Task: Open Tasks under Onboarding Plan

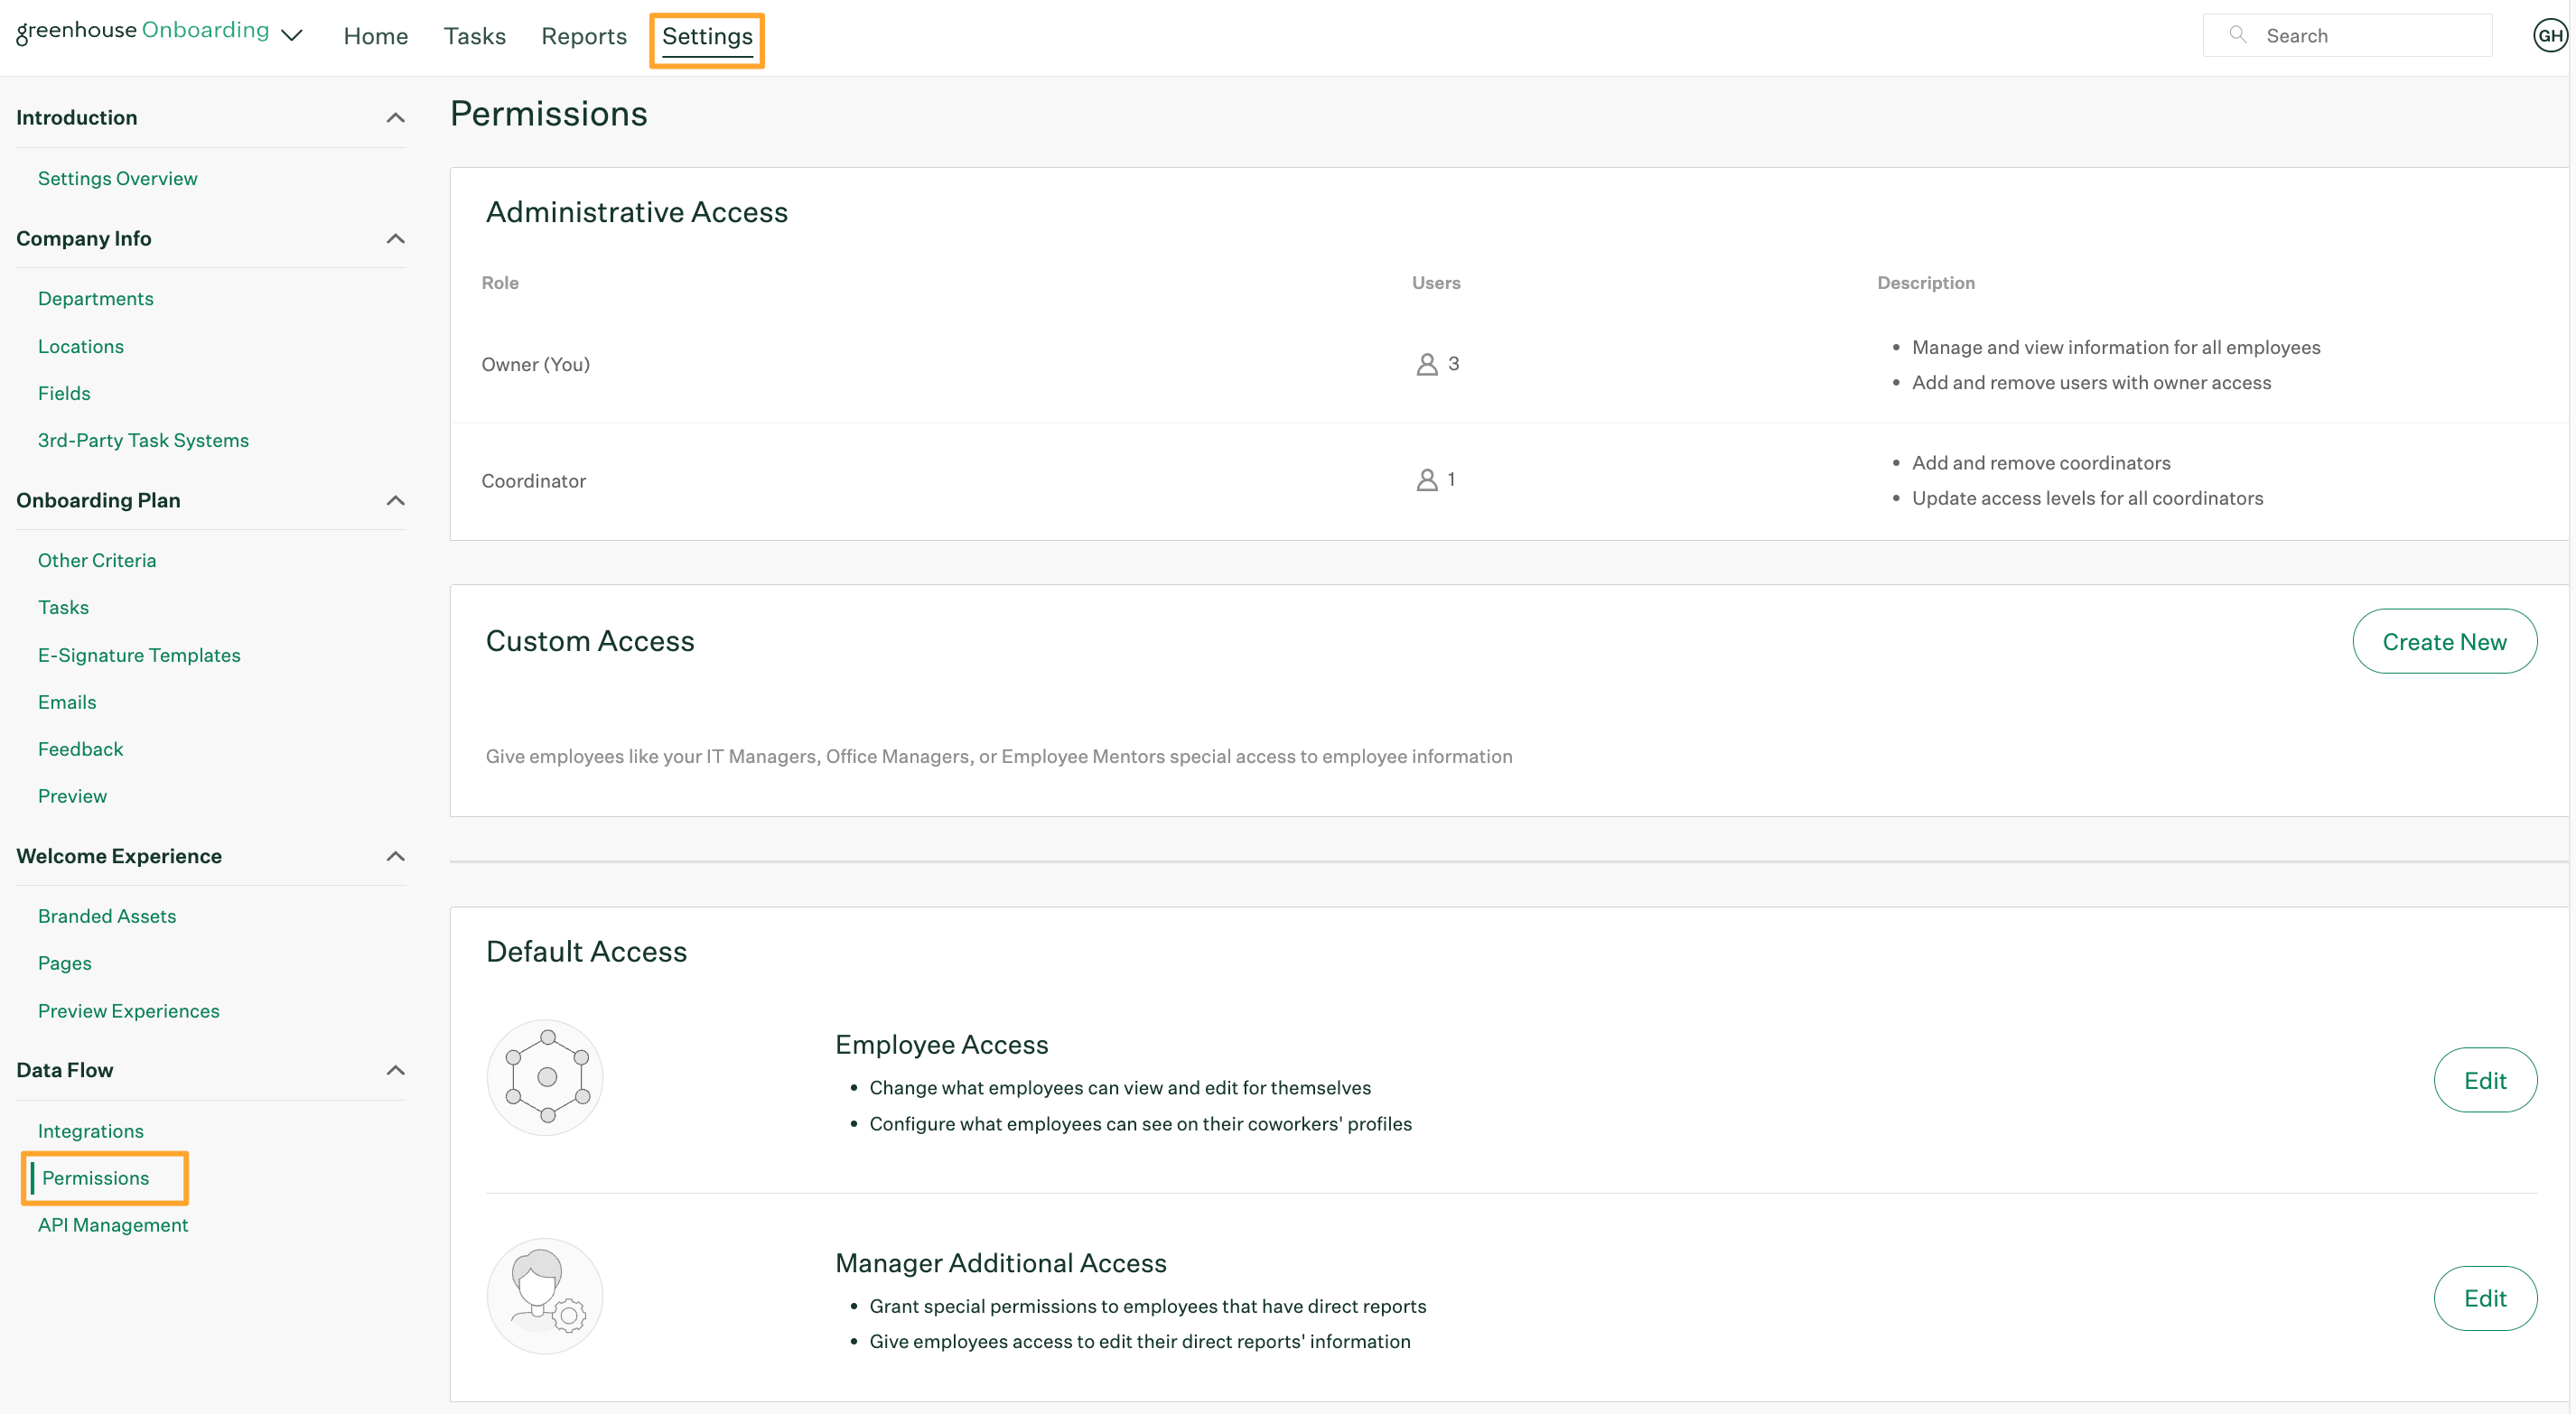Action: (x=63, y=607)
